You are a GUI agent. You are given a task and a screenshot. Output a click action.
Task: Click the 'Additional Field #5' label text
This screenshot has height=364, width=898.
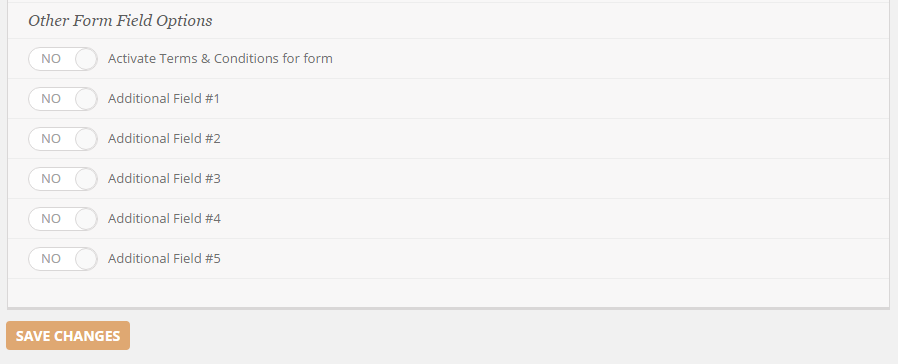click(x=164, y=259)
